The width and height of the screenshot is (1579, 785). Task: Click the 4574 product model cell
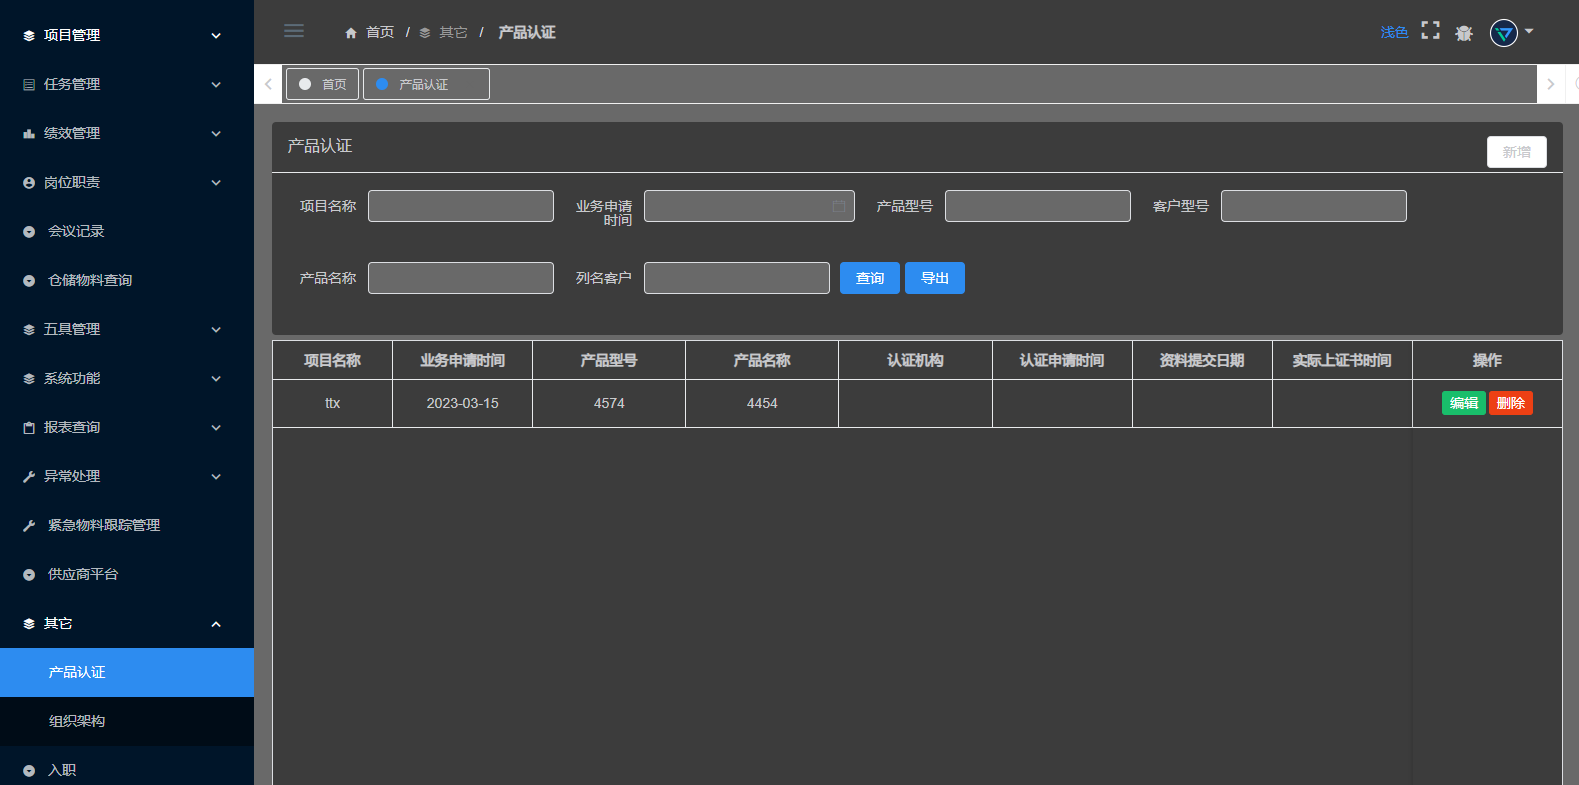tap(609, 403)
